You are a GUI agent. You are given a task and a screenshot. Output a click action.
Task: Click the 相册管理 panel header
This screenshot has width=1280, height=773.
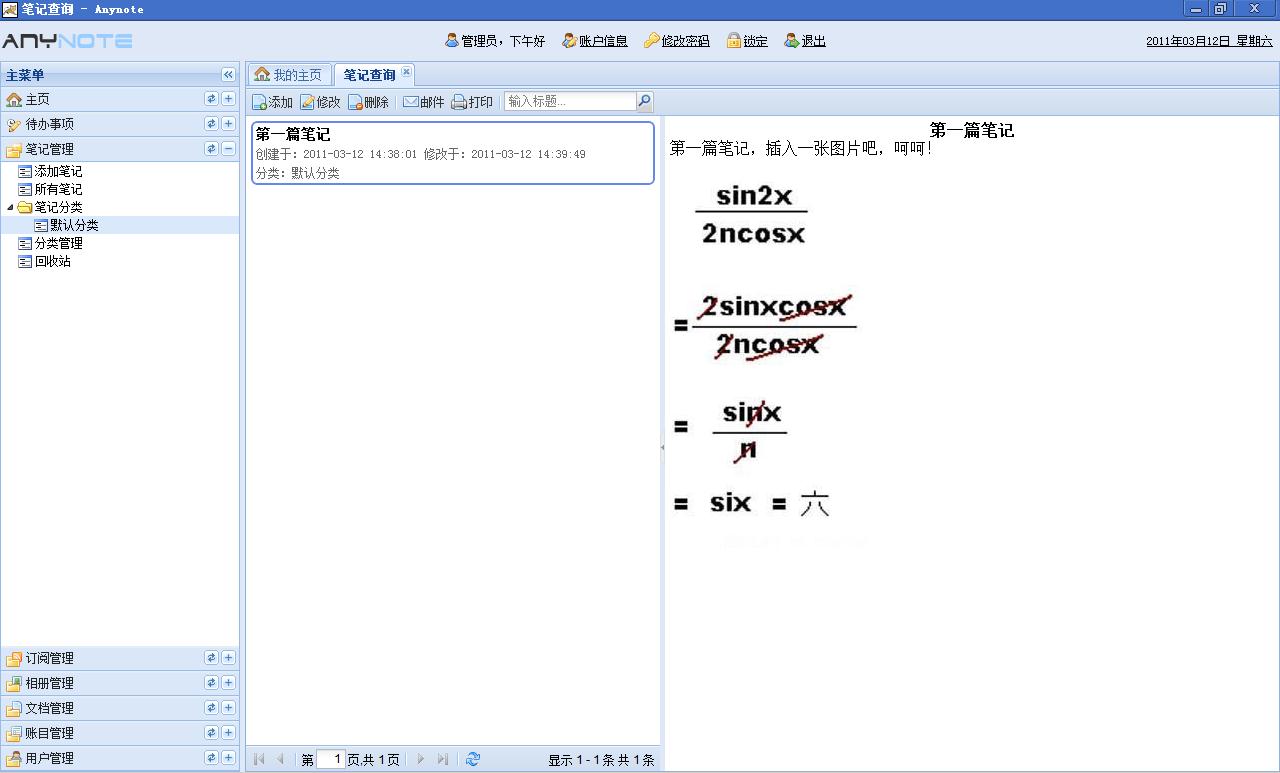[120, 683]
